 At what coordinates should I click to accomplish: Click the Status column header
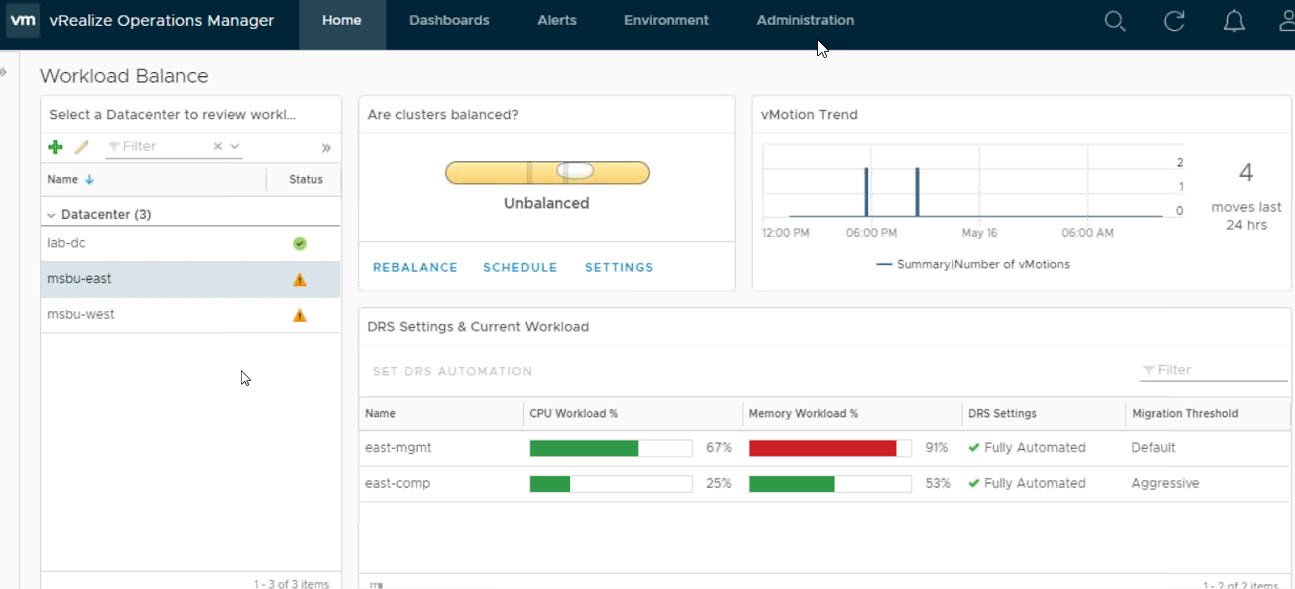click(x=306, y=180)
